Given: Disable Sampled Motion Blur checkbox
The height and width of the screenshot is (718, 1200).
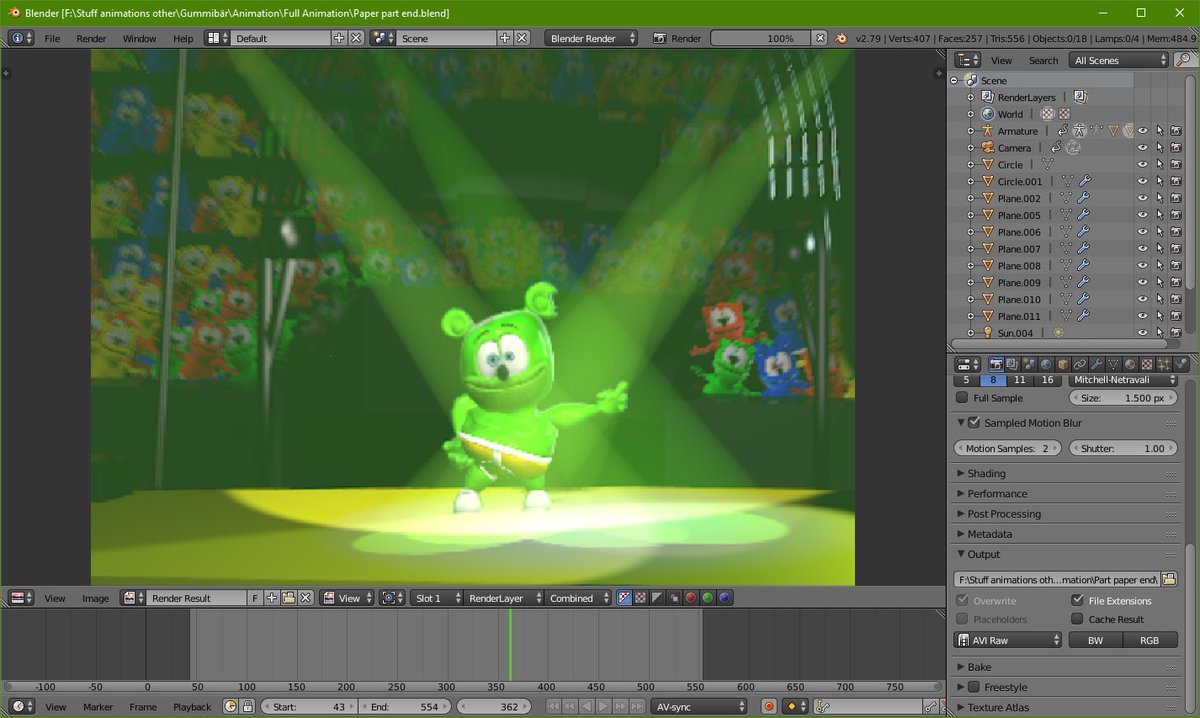Looking at the screenshot, I should tap(974, 423).
